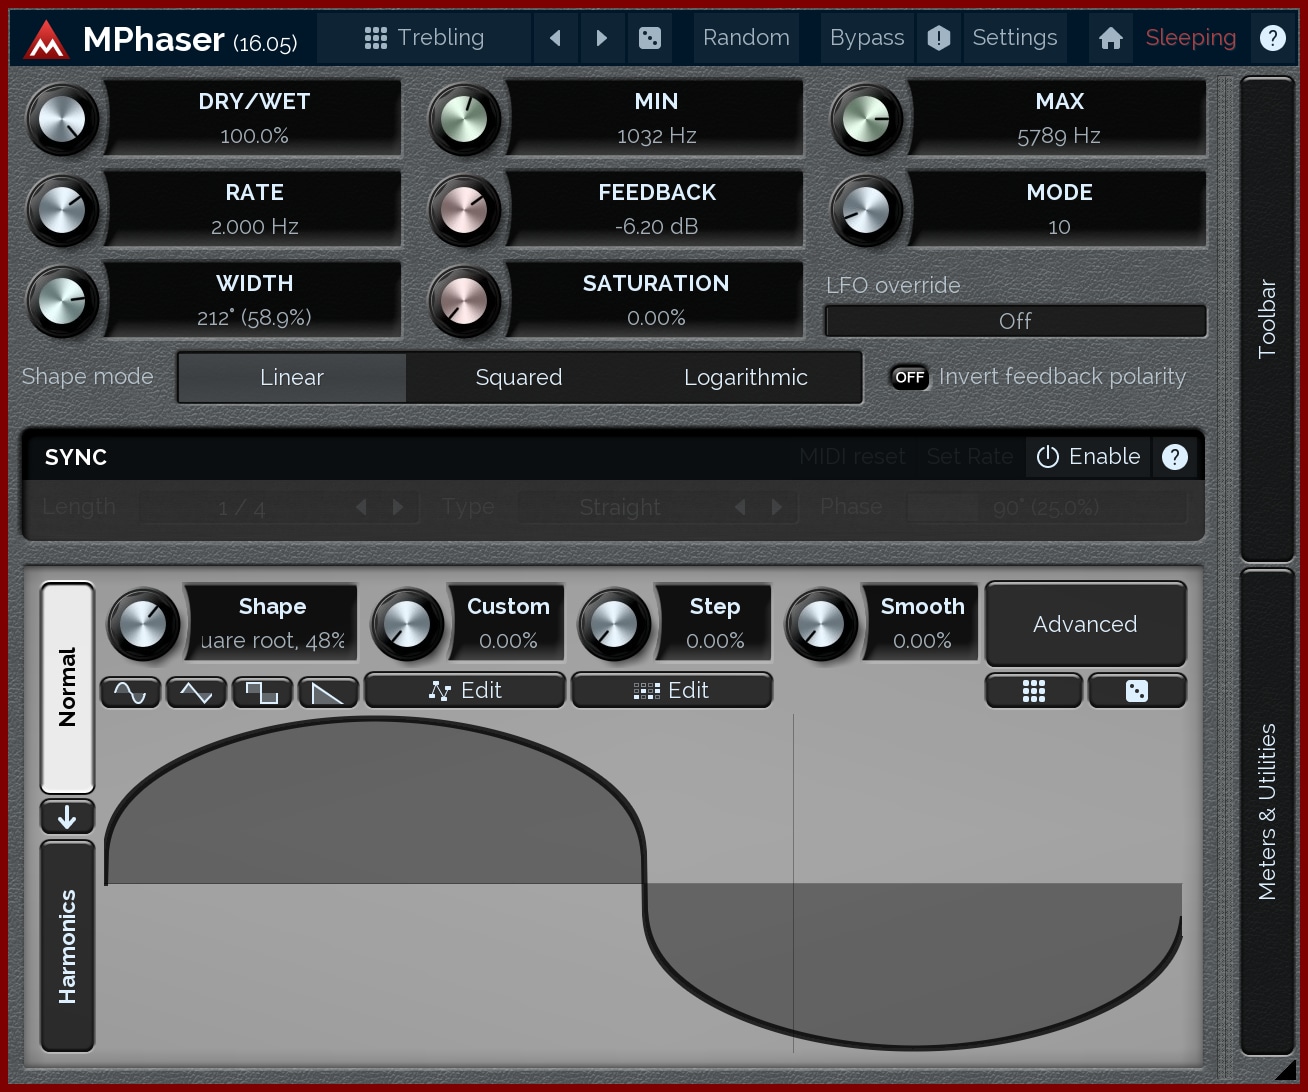The height and width of the screenshot is (1092, 1308).
Task: Click the DRY/WET knob
Action: coord(62,119)
